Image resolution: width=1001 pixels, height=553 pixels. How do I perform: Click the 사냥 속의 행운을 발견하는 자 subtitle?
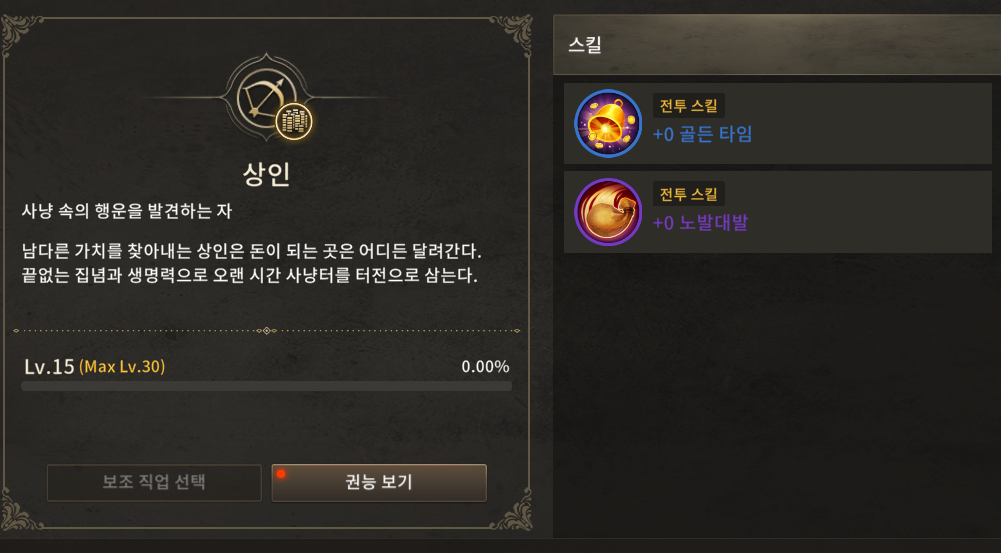[x=126, y=211]
